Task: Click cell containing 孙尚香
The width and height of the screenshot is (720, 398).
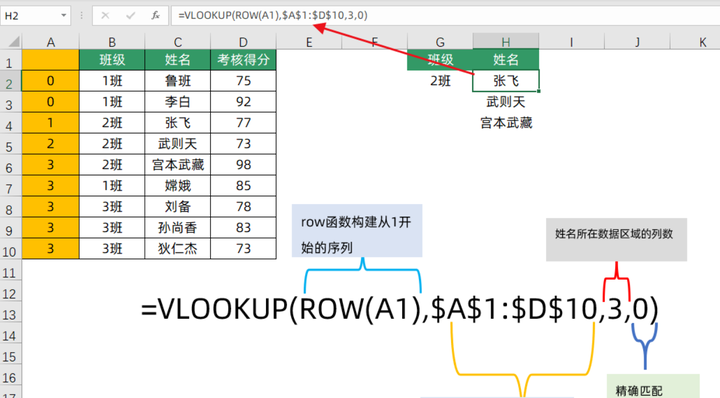Action: 178,227
